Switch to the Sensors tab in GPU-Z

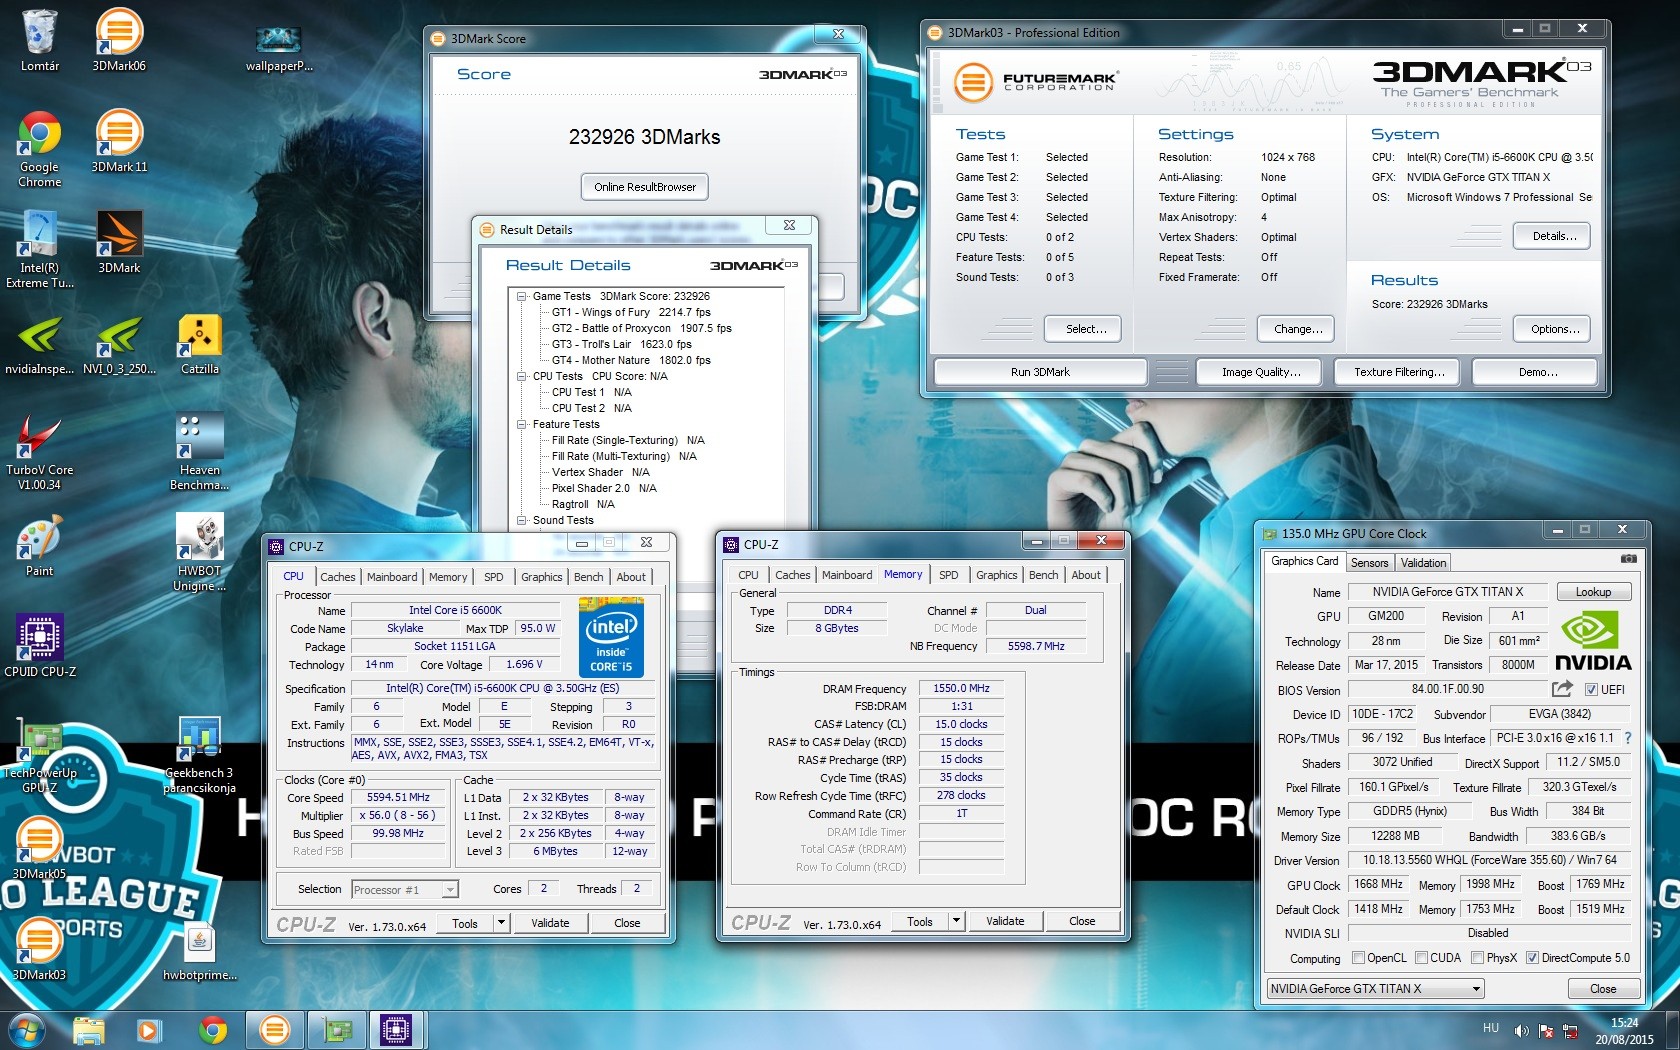pos(1369,563)
